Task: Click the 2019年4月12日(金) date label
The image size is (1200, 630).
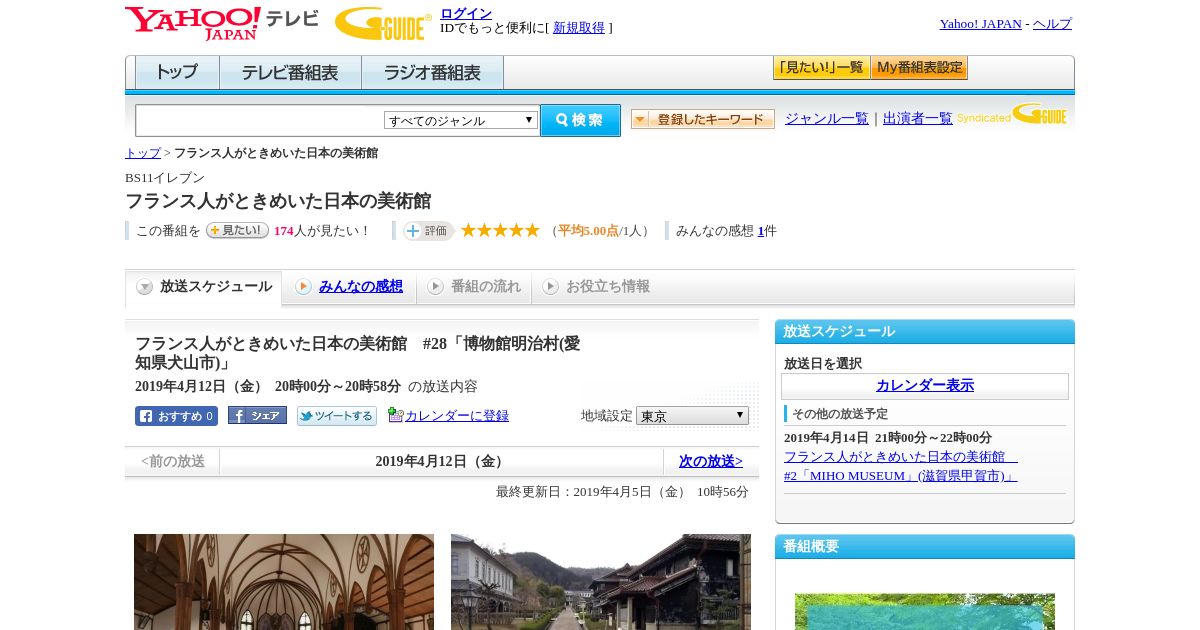Action: tap(441, 462)
